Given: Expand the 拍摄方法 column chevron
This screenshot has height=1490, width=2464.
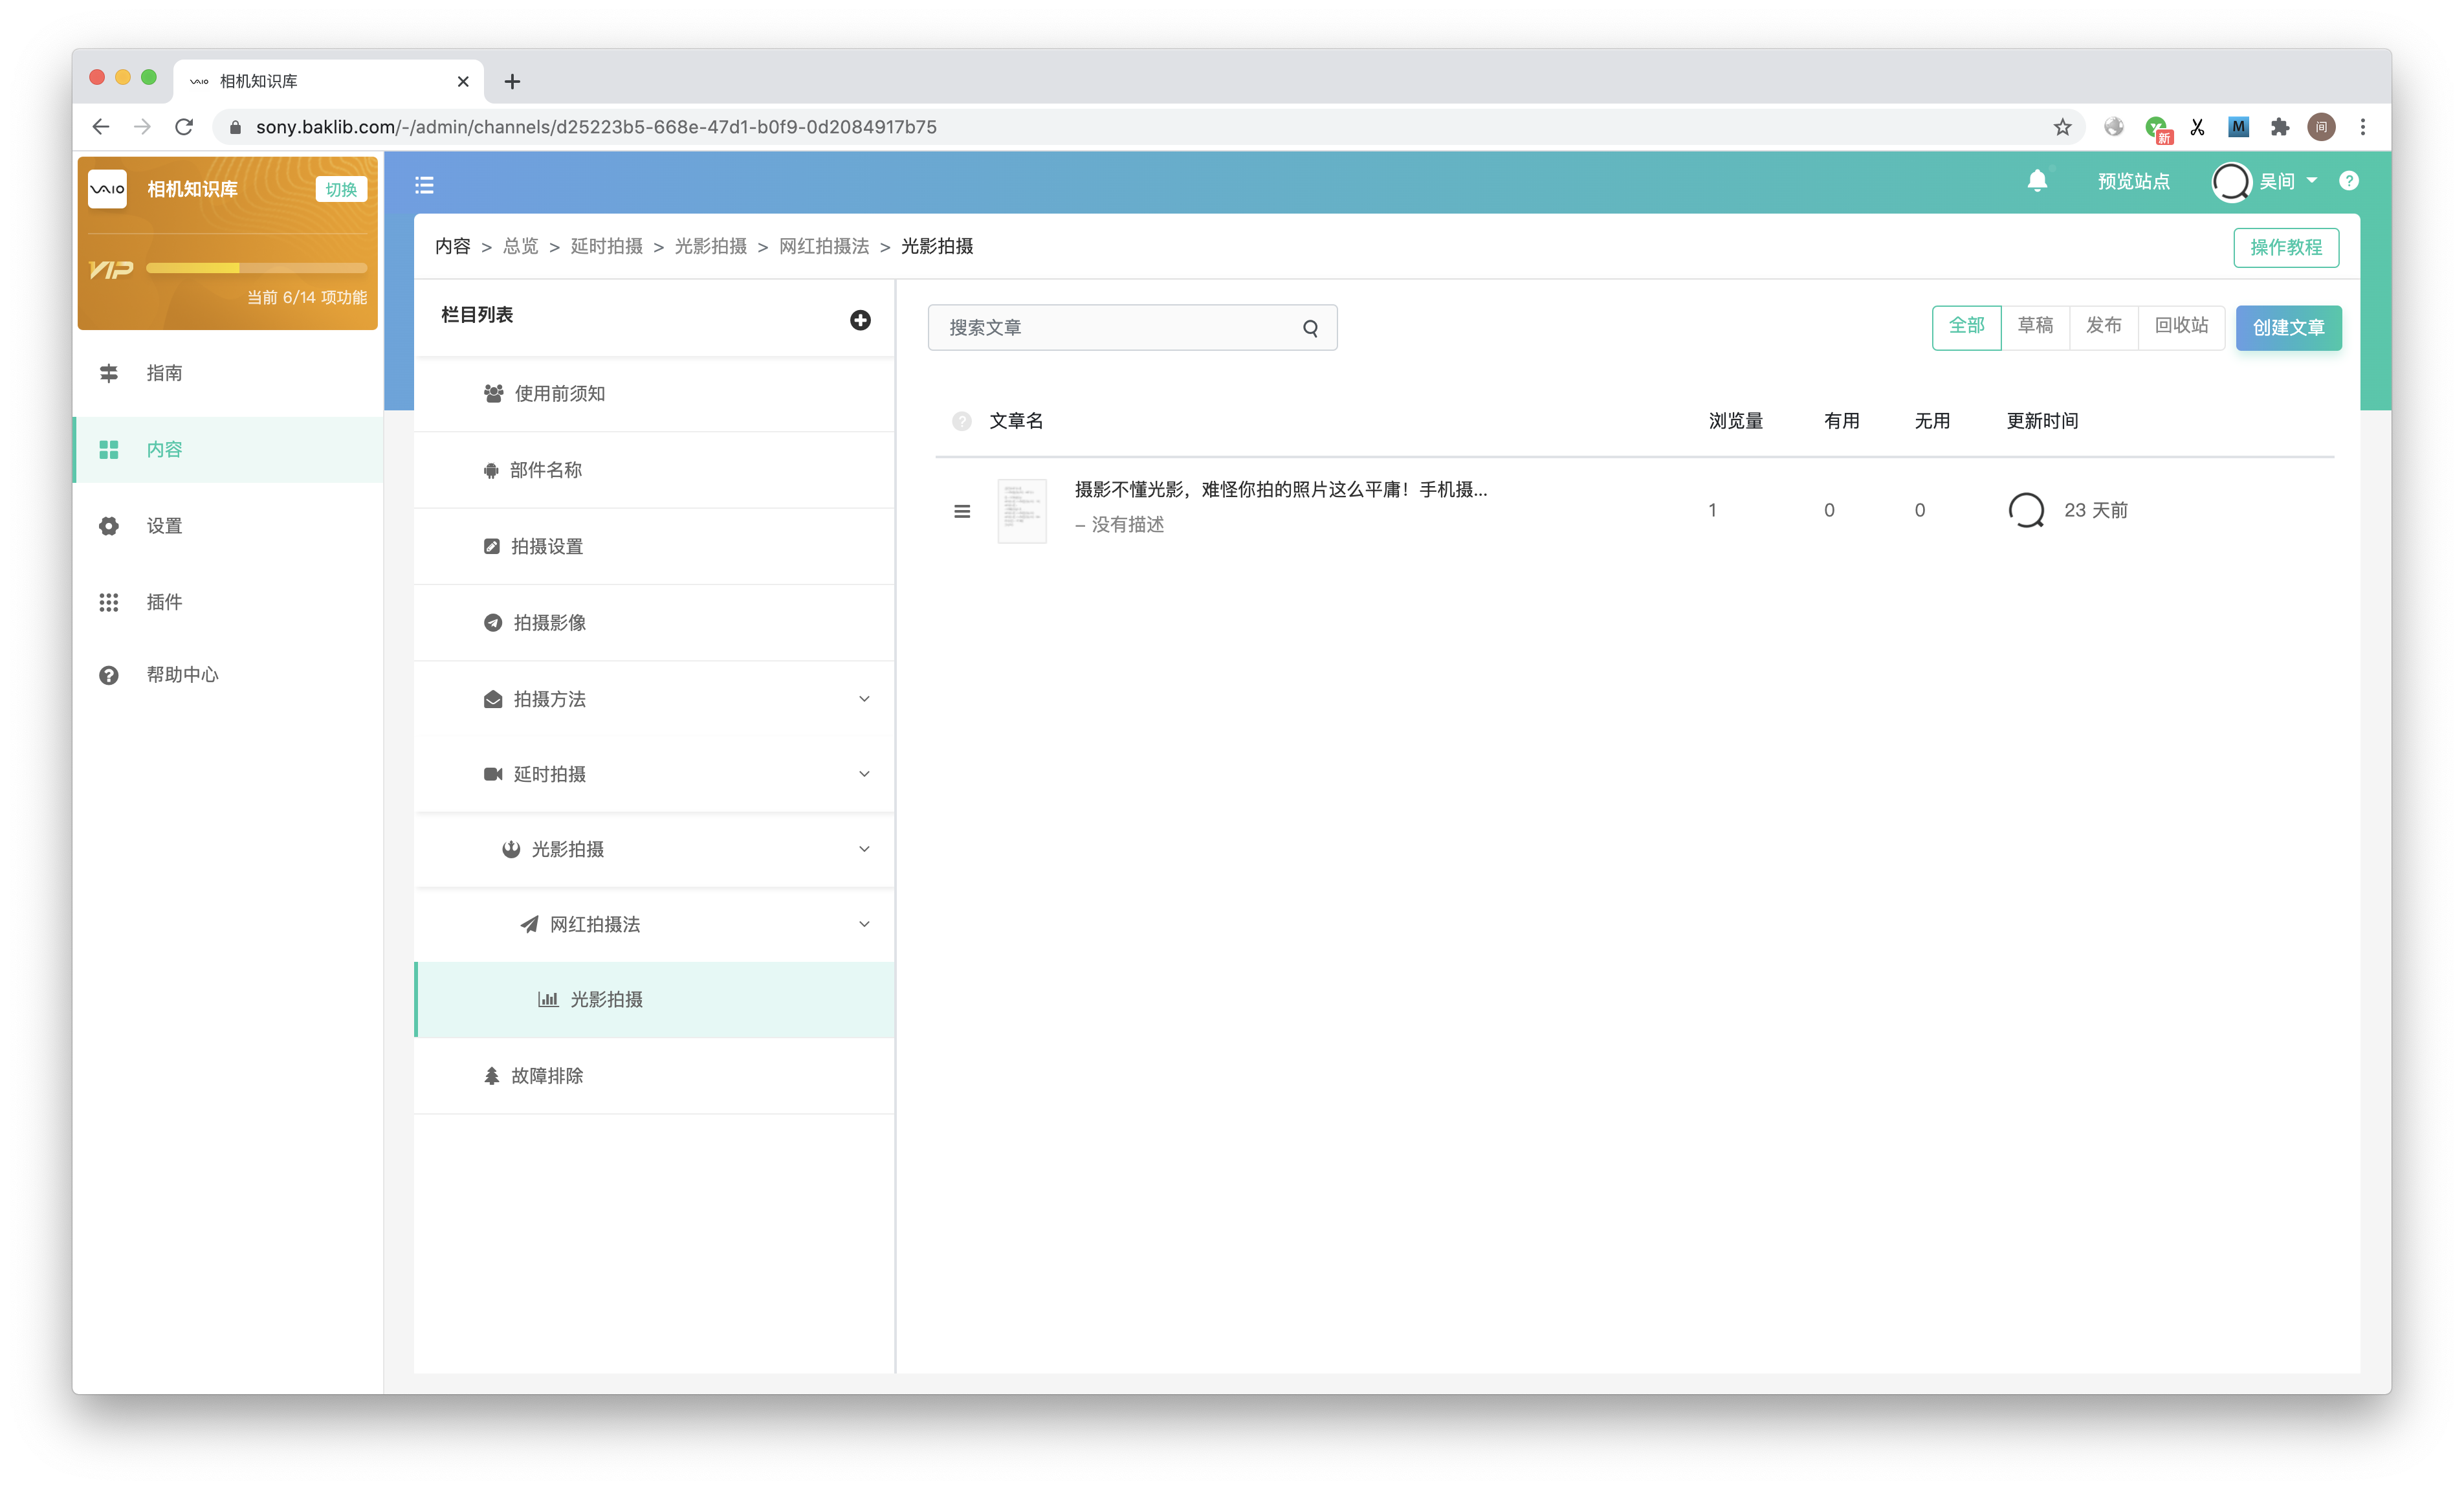Looking at the screenshot, I should (x=864, y=699).
